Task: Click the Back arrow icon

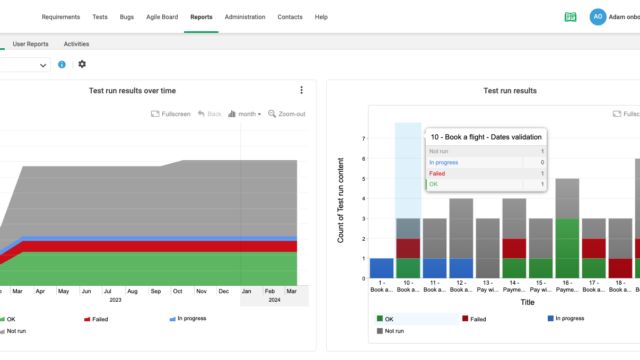Action: tap(201, 114)
